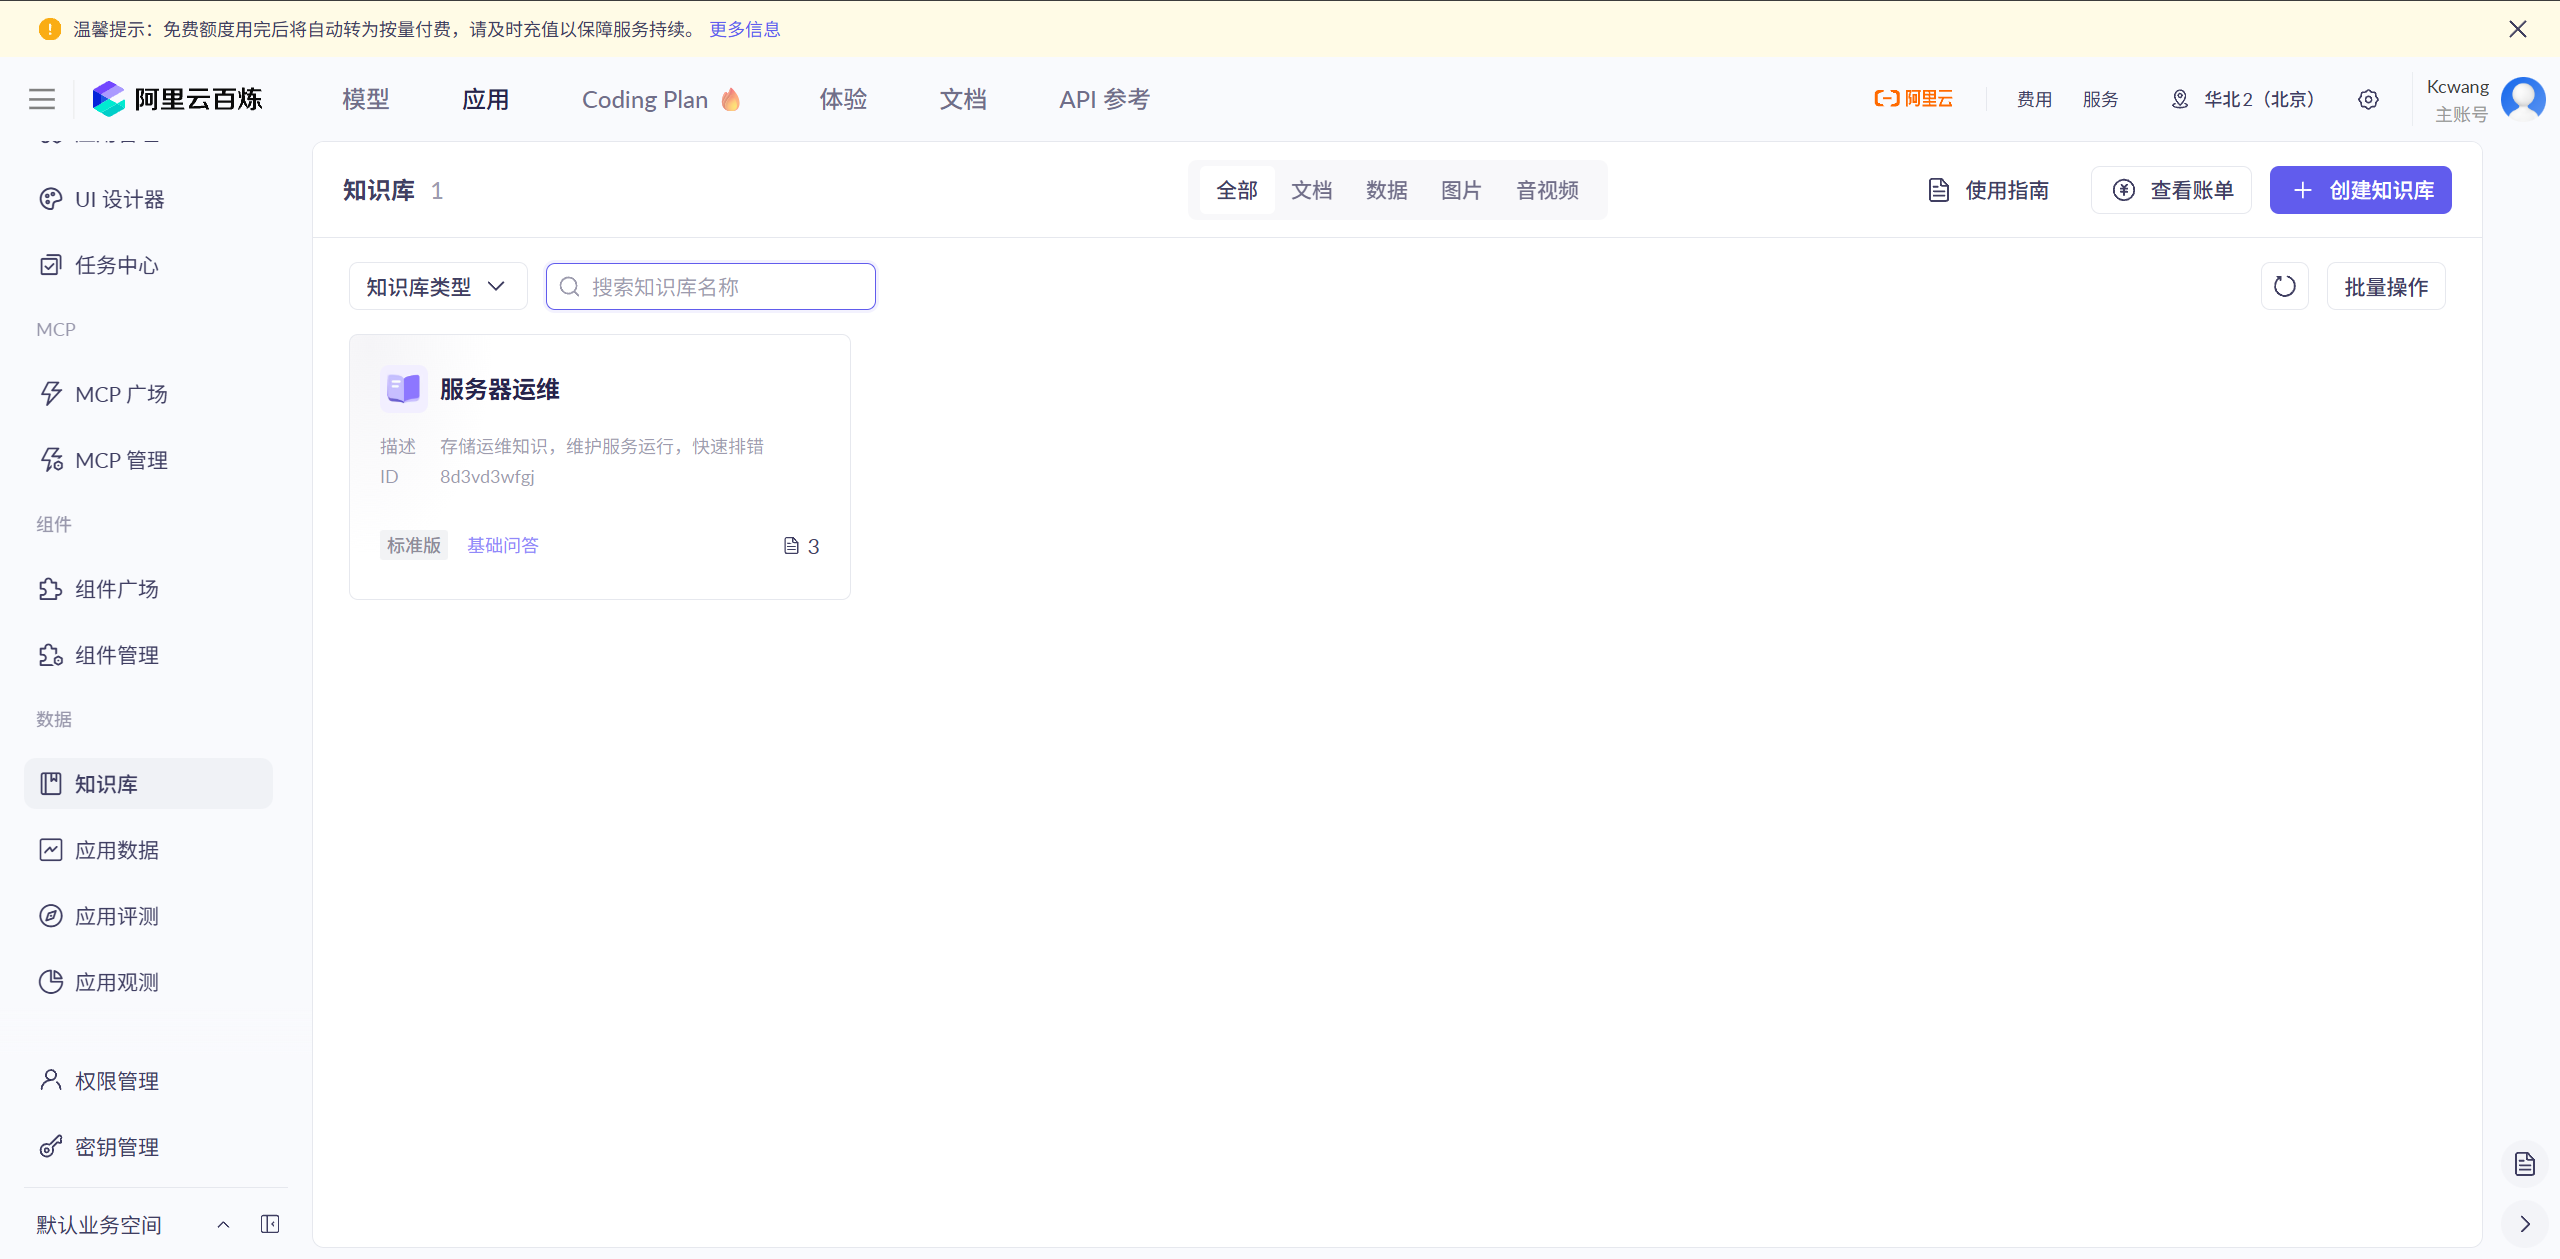
Task: Click the 创建知识库 button
Action: [x=2360, y=190]
